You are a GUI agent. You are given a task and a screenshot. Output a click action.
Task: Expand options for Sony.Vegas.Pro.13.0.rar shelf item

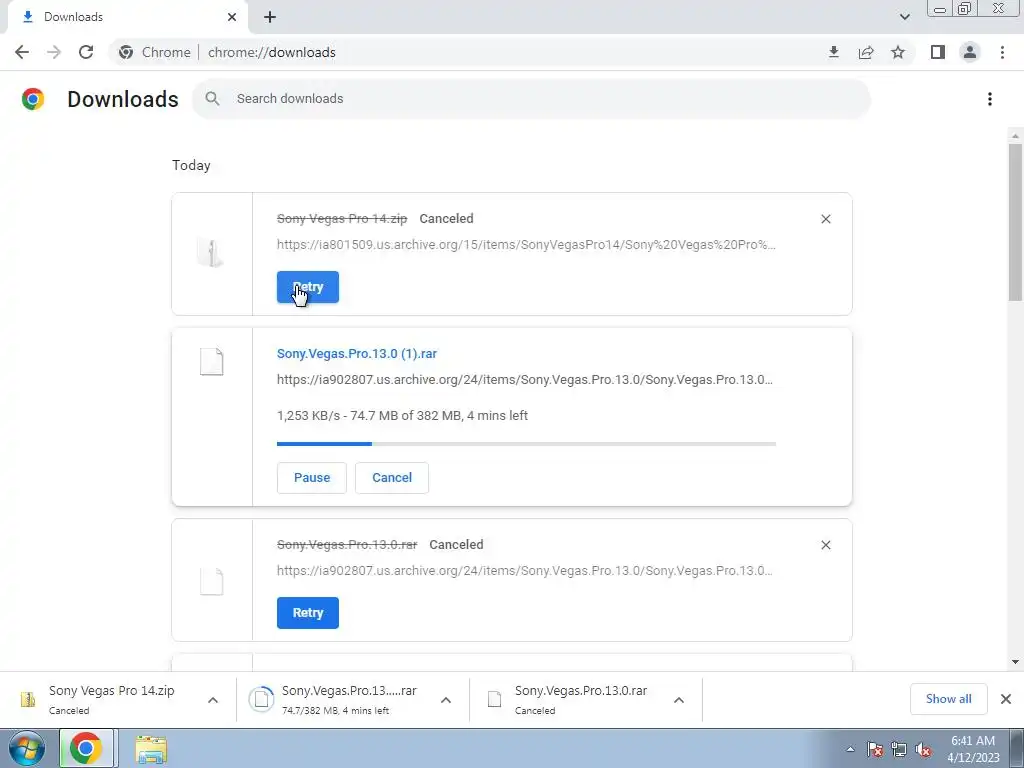coord(679,700)
